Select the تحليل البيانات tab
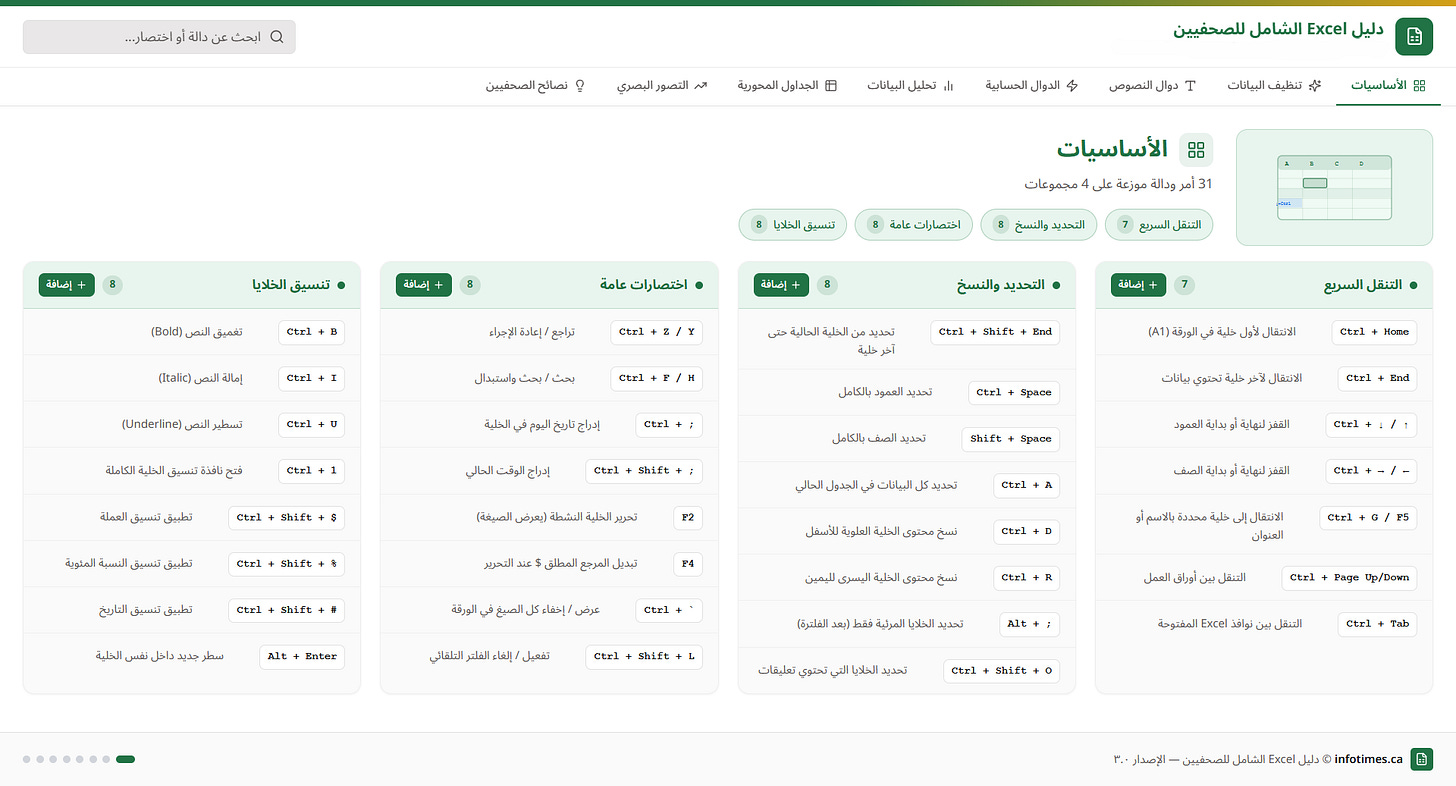Viewport: 1456px width, 786px height. point(910,86)
